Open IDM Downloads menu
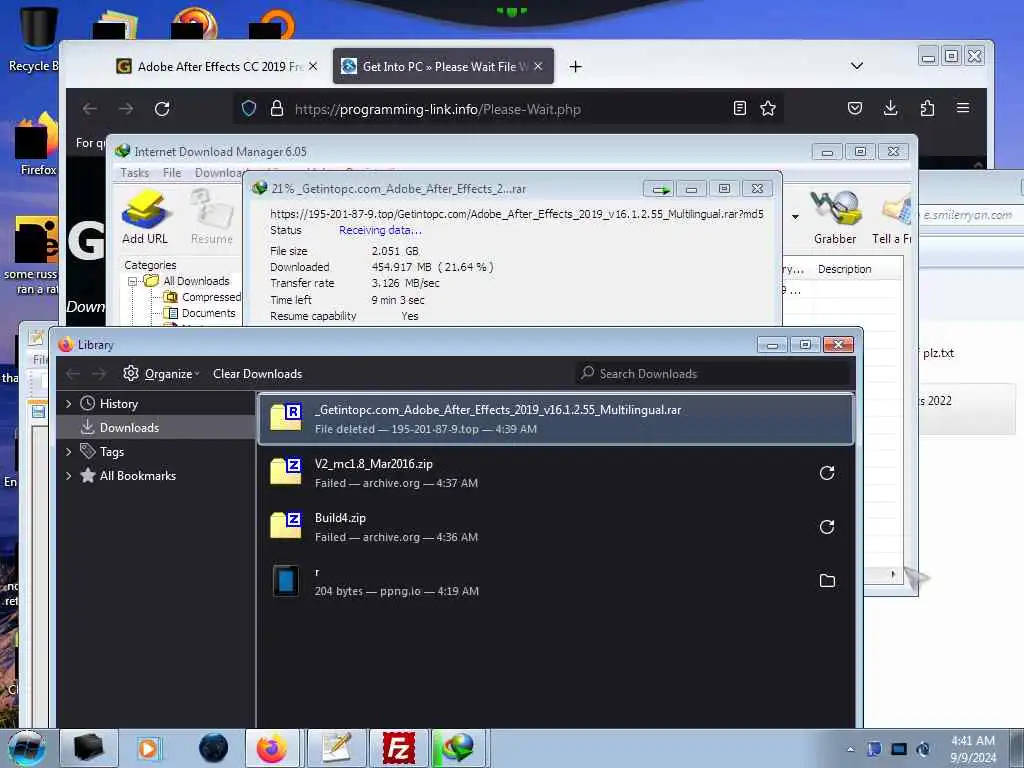The height and width of the screenshot is (768, 1024). [218, 173]
